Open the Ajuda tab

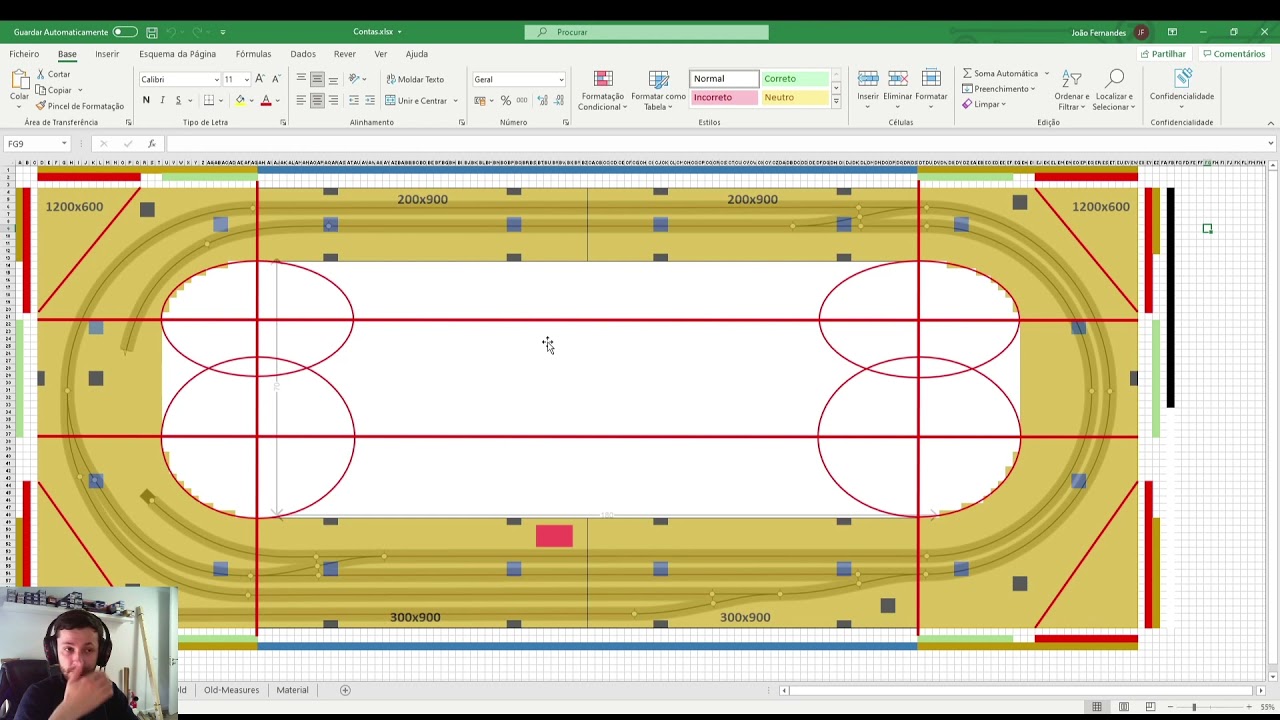[417, 54]
